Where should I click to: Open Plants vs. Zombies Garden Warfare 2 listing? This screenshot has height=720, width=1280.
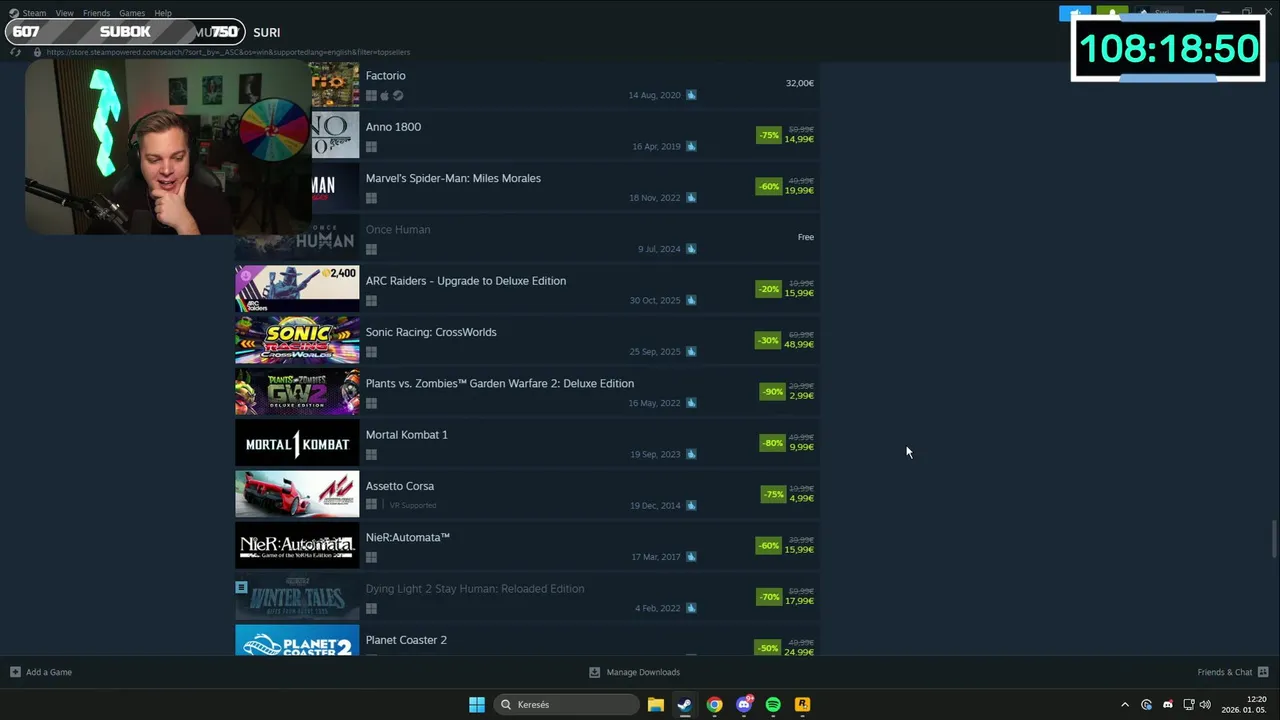[499, 384]
